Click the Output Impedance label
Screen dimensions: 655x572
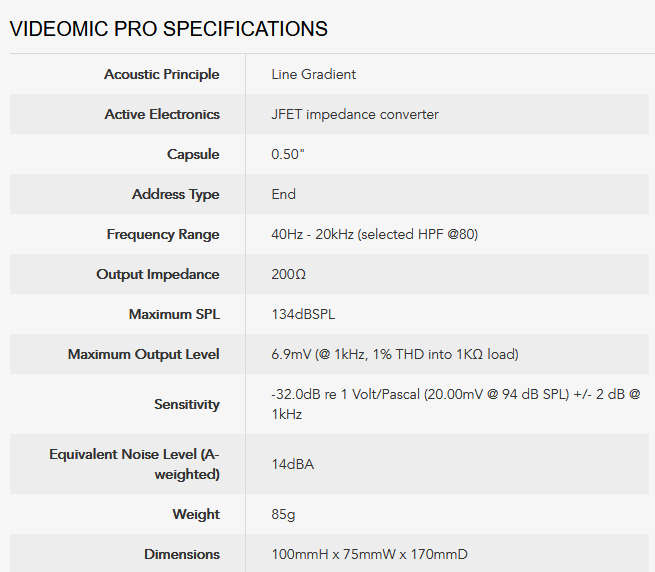[x=158, y=274]
